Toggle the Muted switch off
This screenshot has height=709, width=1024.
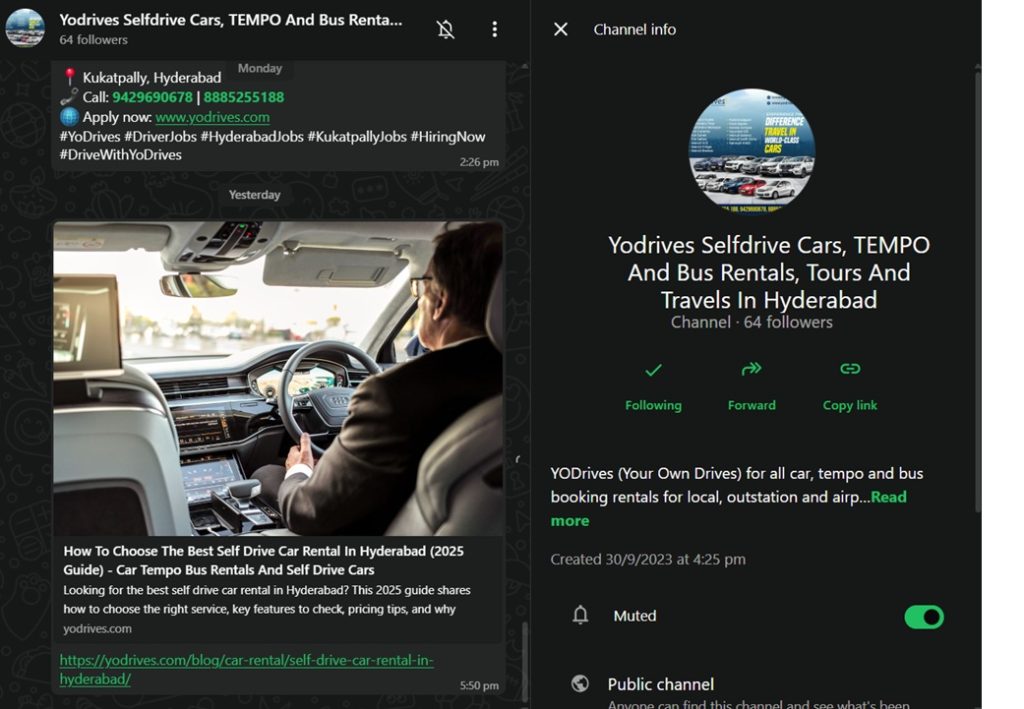tap(923, 617)
